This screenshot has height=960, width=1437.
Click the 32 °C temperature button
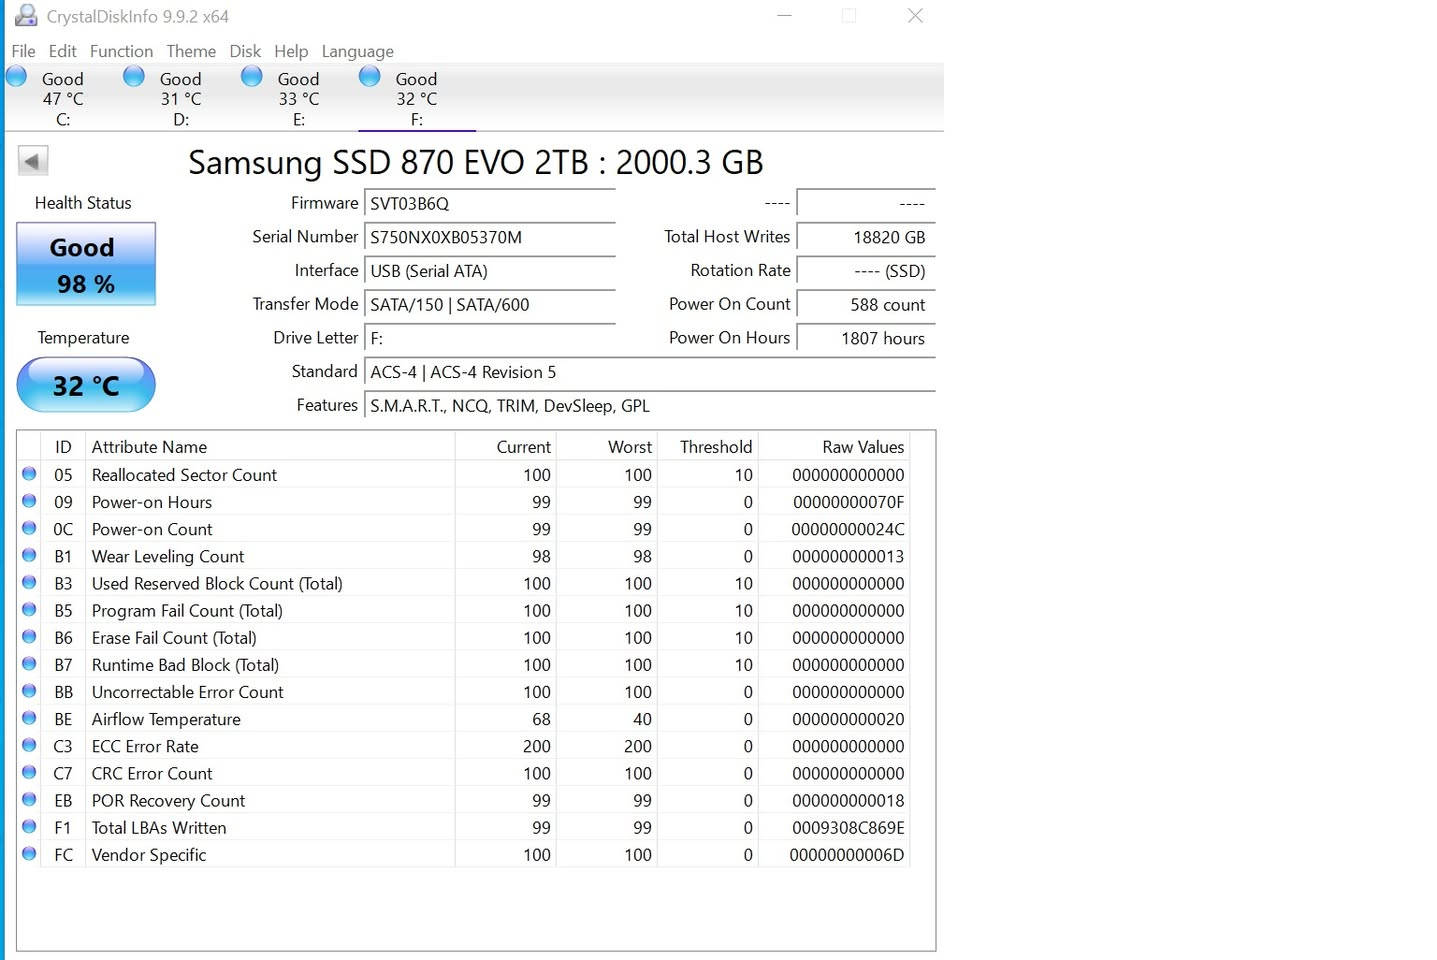[x=86, y=385]
